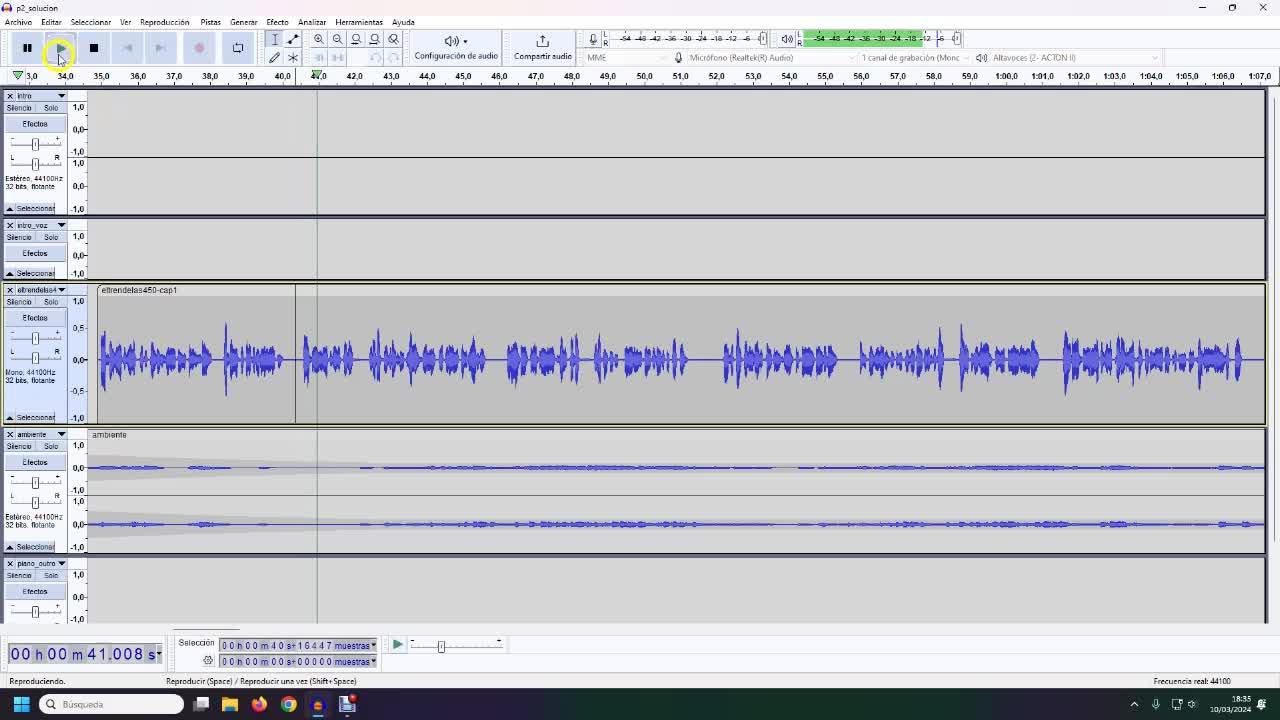Click the green Play button in transport toolbar

[x=60, y=48]
